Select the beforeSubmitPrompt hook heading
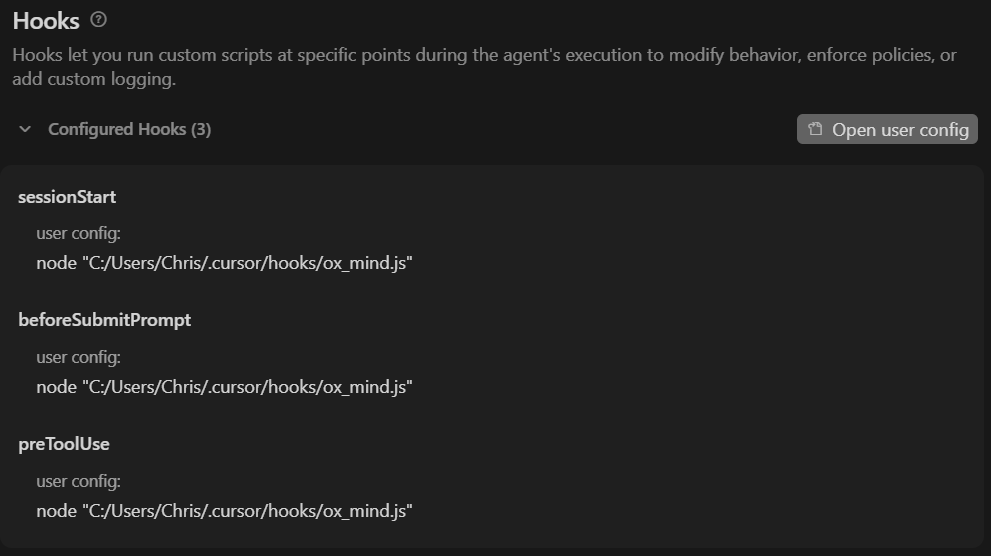 coord(105,320)
